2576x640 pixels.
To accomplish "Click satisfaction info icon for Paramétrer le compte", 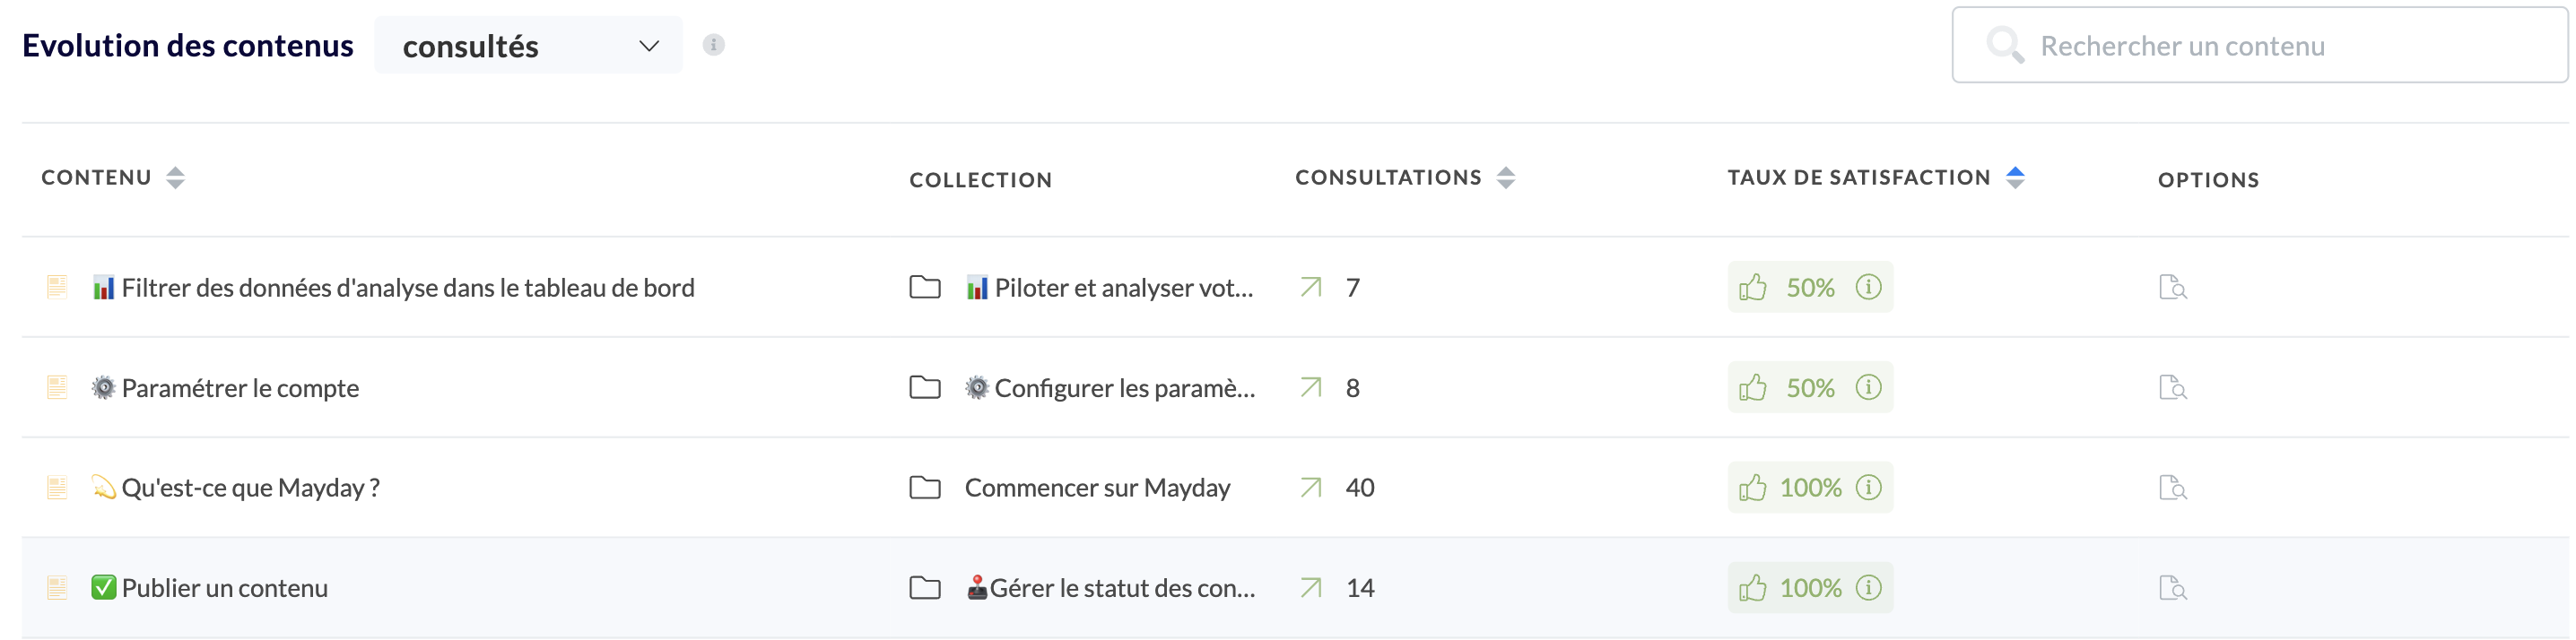I will click(1868, 387).
